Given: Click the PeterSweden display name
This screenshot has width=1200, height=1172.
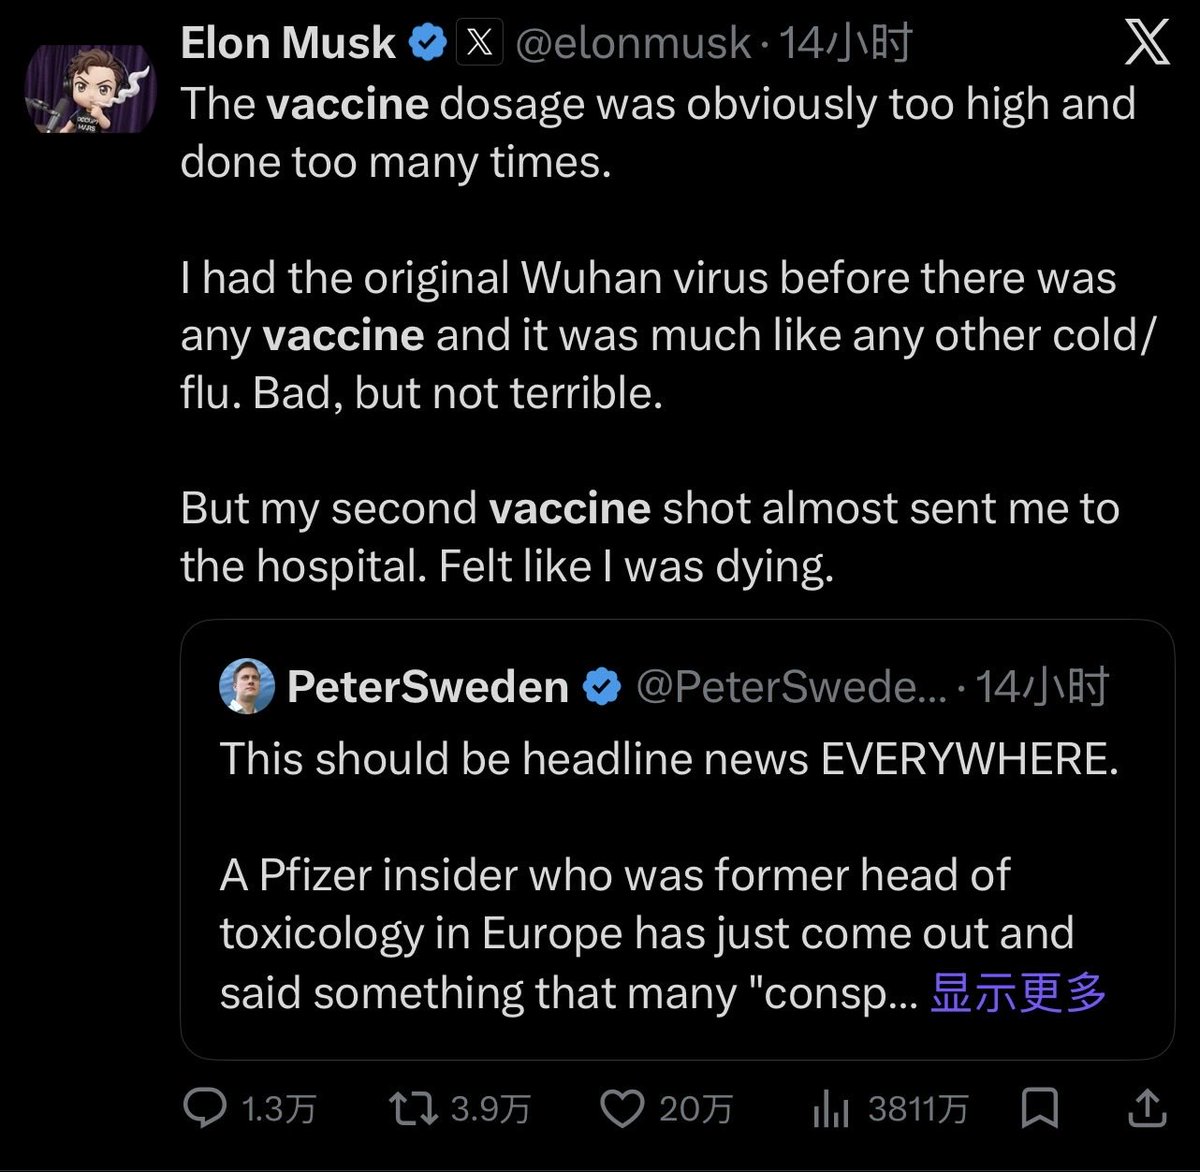Looking at the screenshot, I should (428, 687).
